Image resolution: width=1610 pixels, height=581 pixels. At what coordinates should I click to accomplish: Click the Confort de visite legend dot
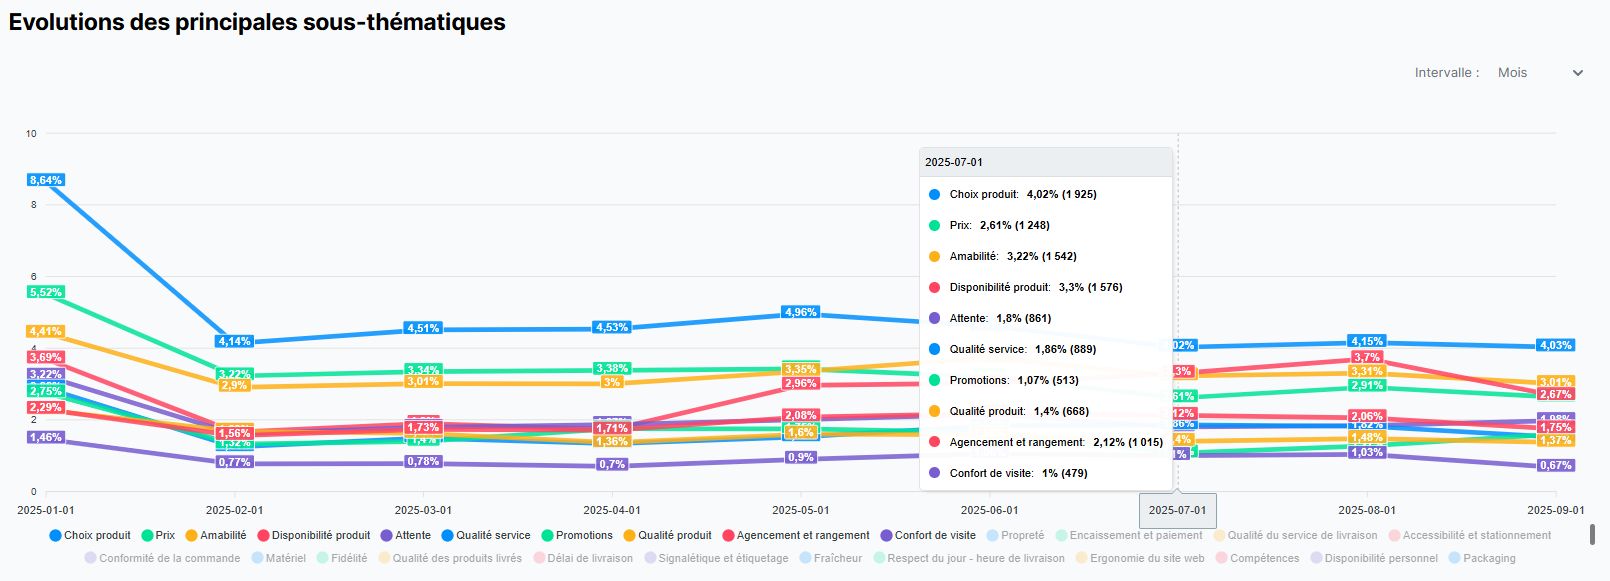click(886, 535)
